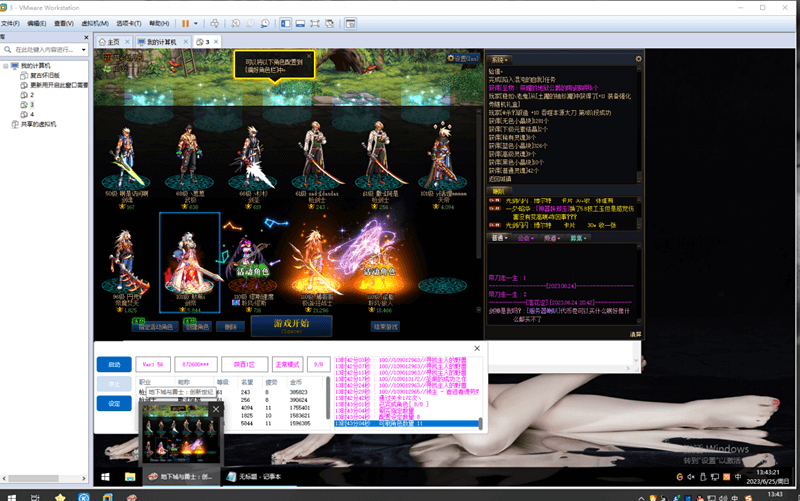
Task: Open the game settings gear (Esc) button
Action: click(463, 58)
